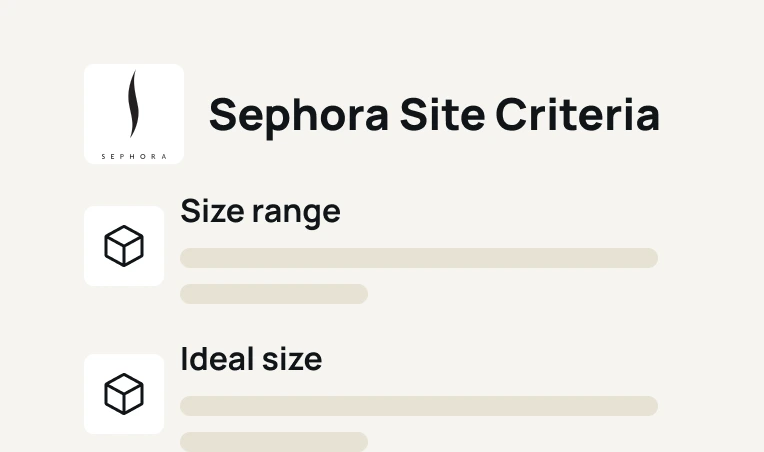This screenshot has height=452, width=764.
Task: Click the word "Sephora" in the title
Action: 298,115
